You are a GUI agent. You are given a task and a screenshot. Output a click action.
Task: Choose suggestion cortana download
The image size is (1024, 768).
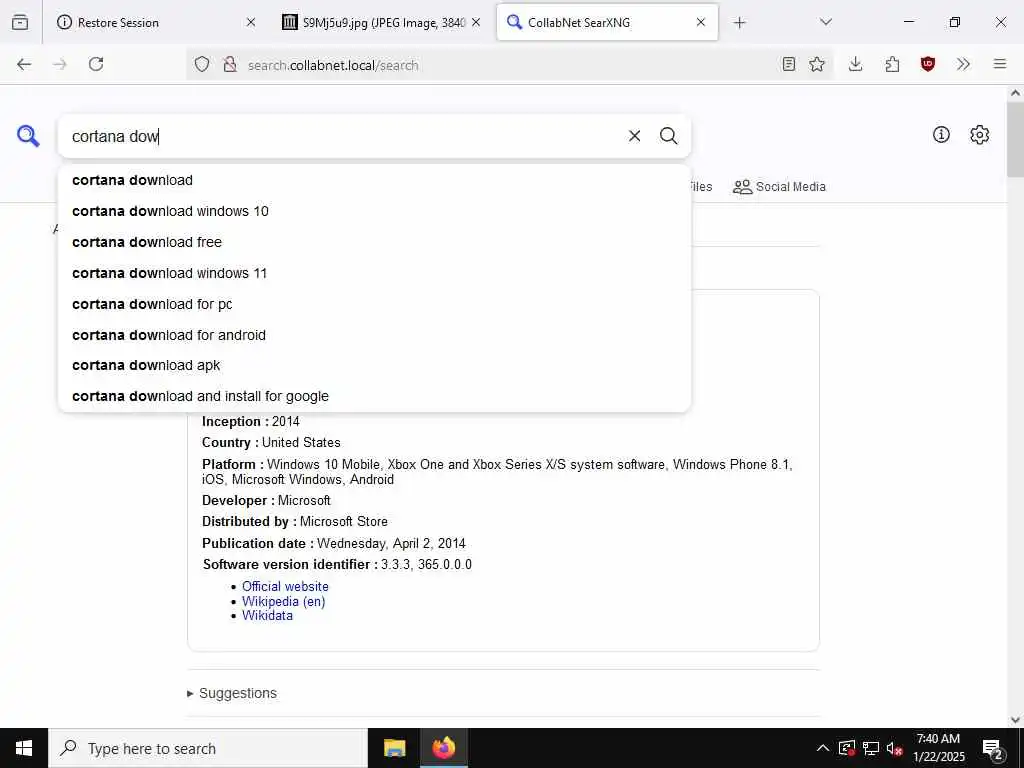coord(374,180)
